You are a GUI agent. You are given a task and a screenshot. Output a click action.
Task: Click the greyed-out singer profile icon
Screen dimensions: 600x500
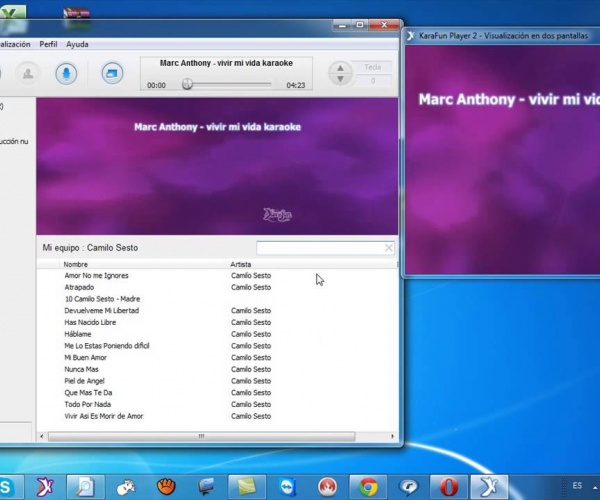pos(28,73)
